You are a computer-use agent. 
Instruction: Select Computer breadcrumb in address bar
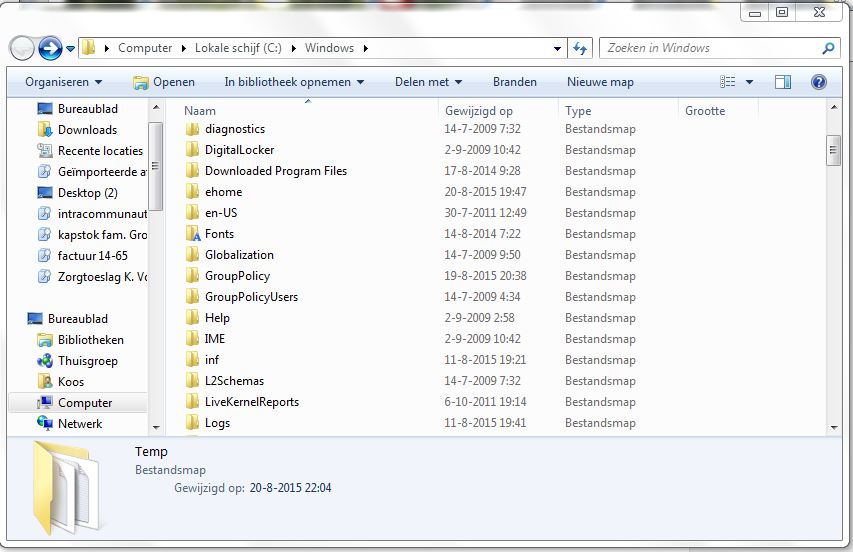(145, 48)
